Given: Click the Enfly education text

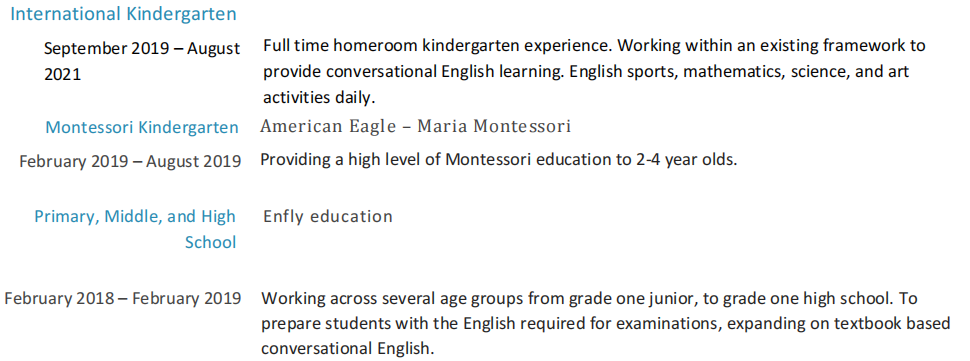Looking at the screenshot, I should (328, 216).
